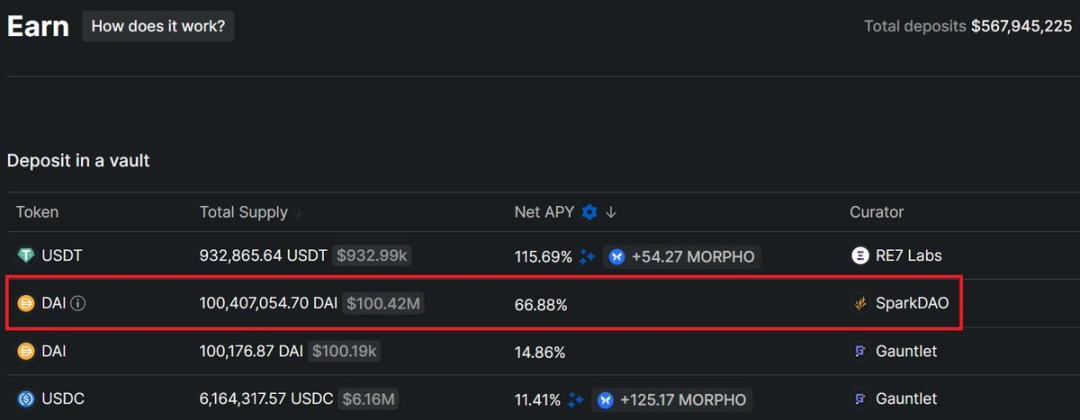The height and width of the screenshot is (420, 1080).
Task: Open the 'How does it work?' button
Action: click(x=158, y=26)
